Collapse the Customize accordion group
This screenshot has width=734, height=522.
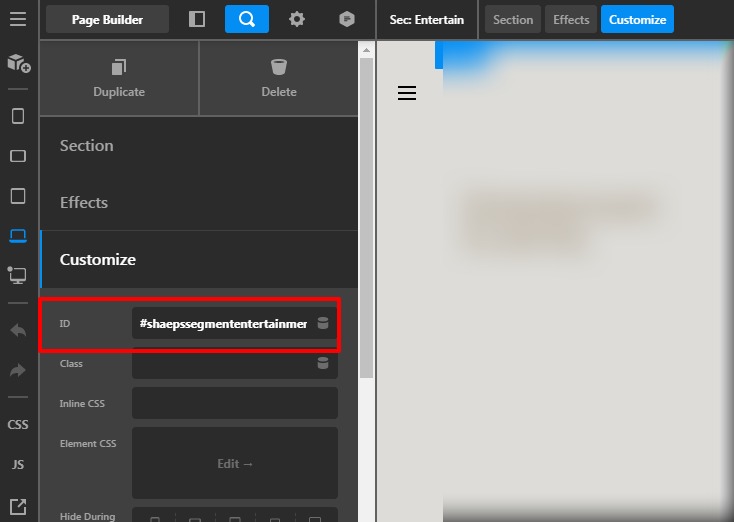[198, 259]
